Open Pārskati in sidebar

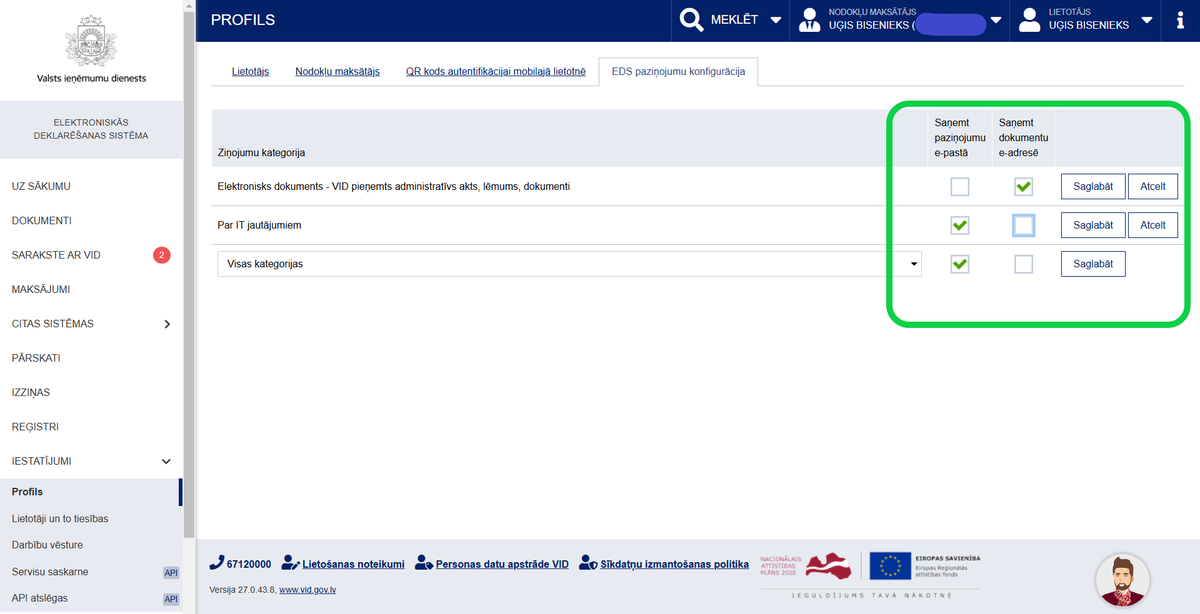pos(36,358)
